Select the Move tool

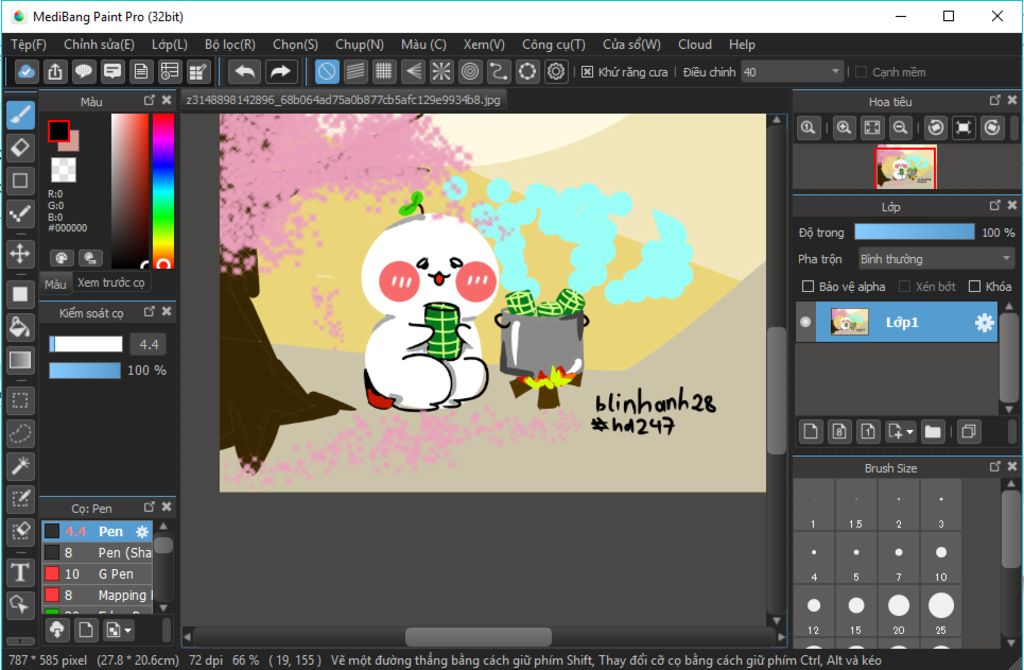20,253
